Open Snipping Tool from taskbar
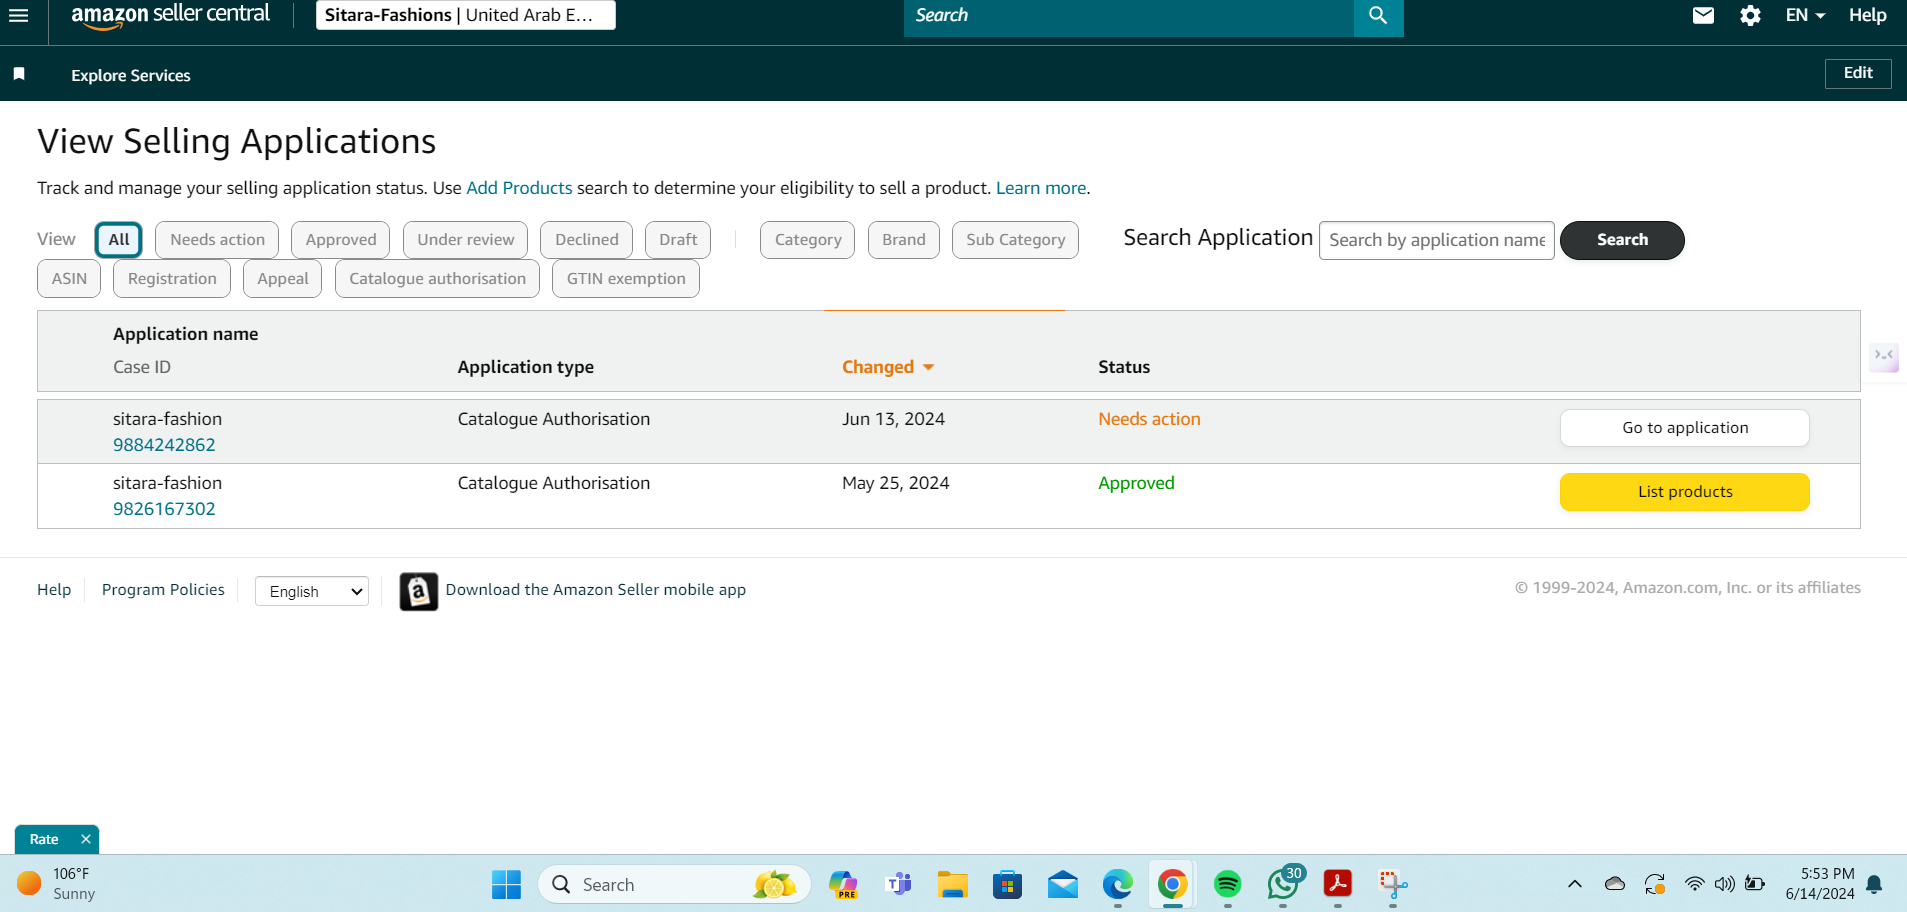The width and height of the screenshot is (1907, 912). tap(1393, 884)
